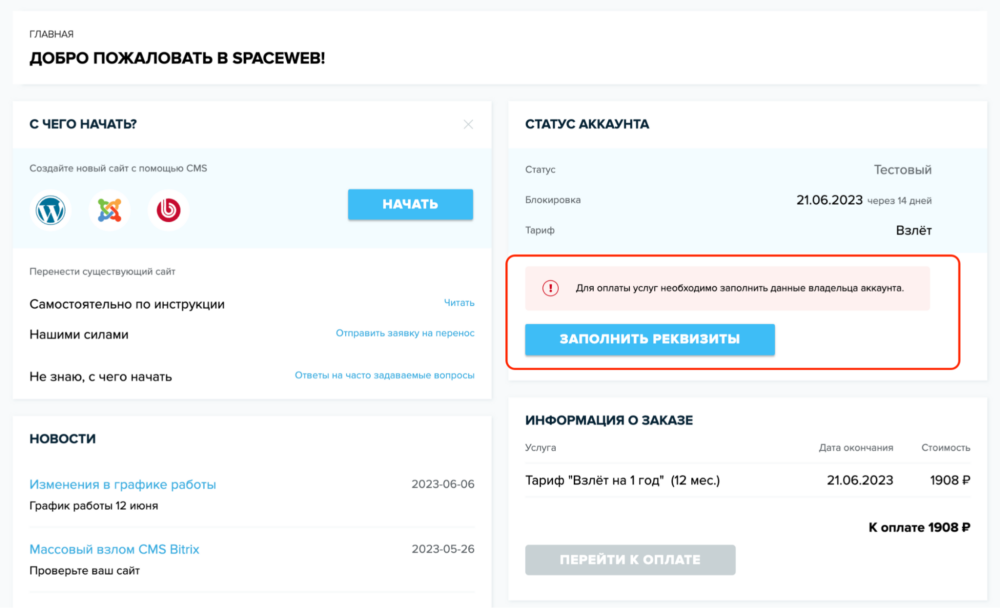Click the blocking date 21.06.2023
1000x608 pixels.
pyautogui.click(x=830, y=199)
